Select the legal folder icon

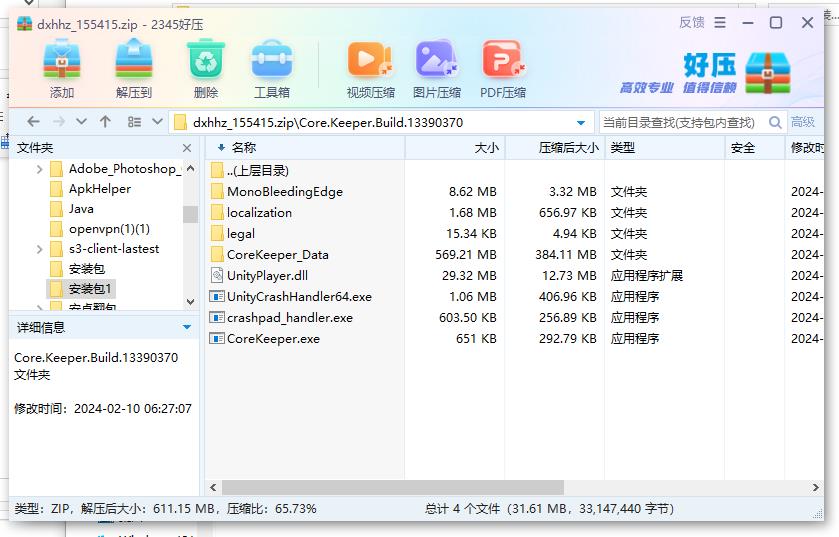coord(217,234)
